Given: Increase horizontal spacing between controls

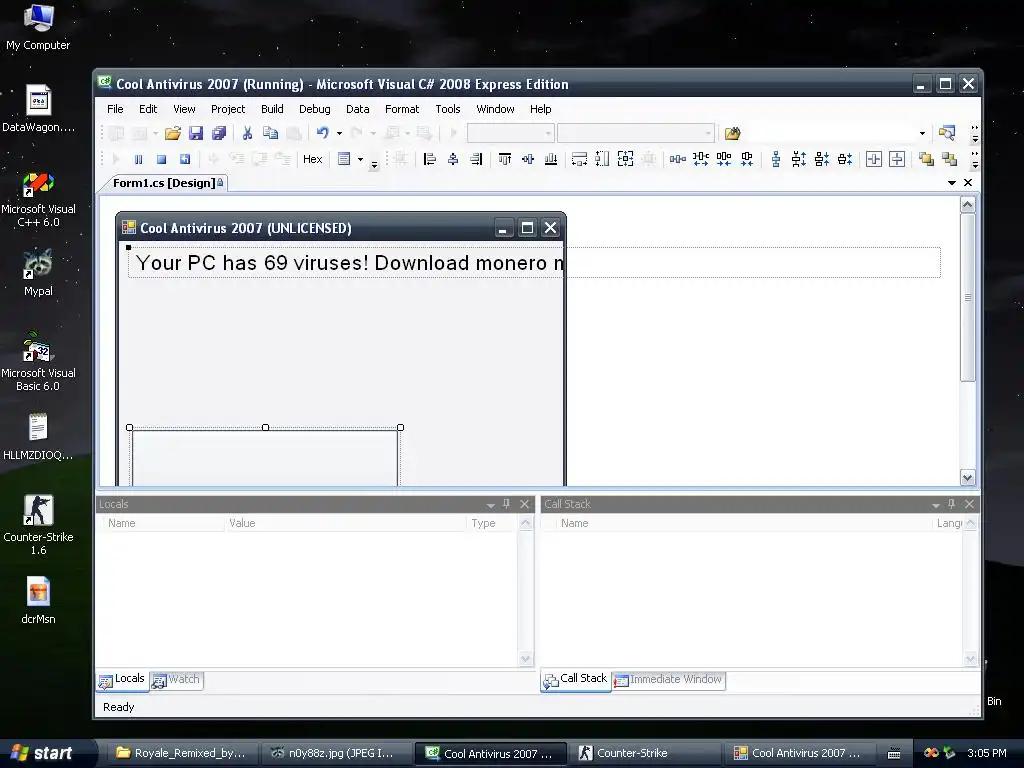Looking at the screenshot, I should pyautogui.click(x=701, y=159).
